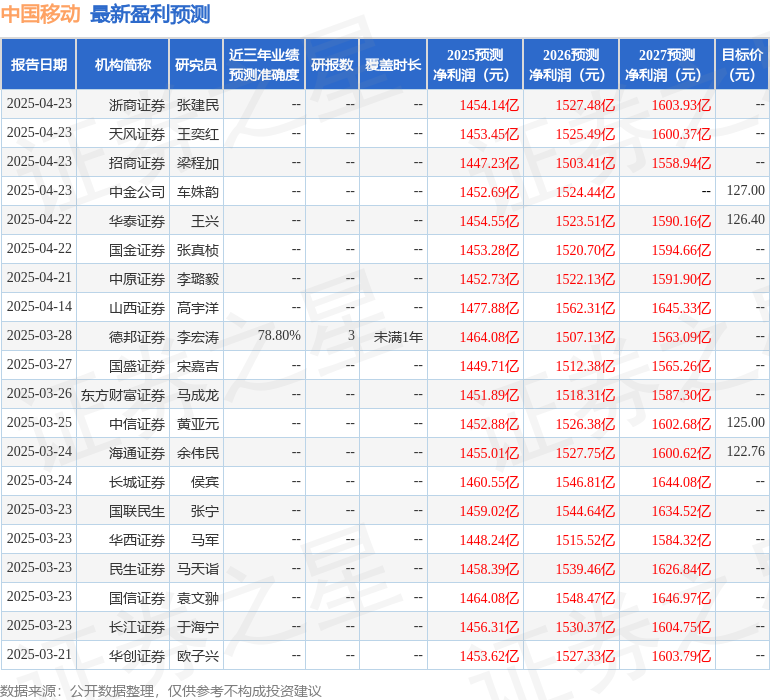Click the 78.80% accuracy value
Viewport: 770px width, 700px height.
click(279, 336)
